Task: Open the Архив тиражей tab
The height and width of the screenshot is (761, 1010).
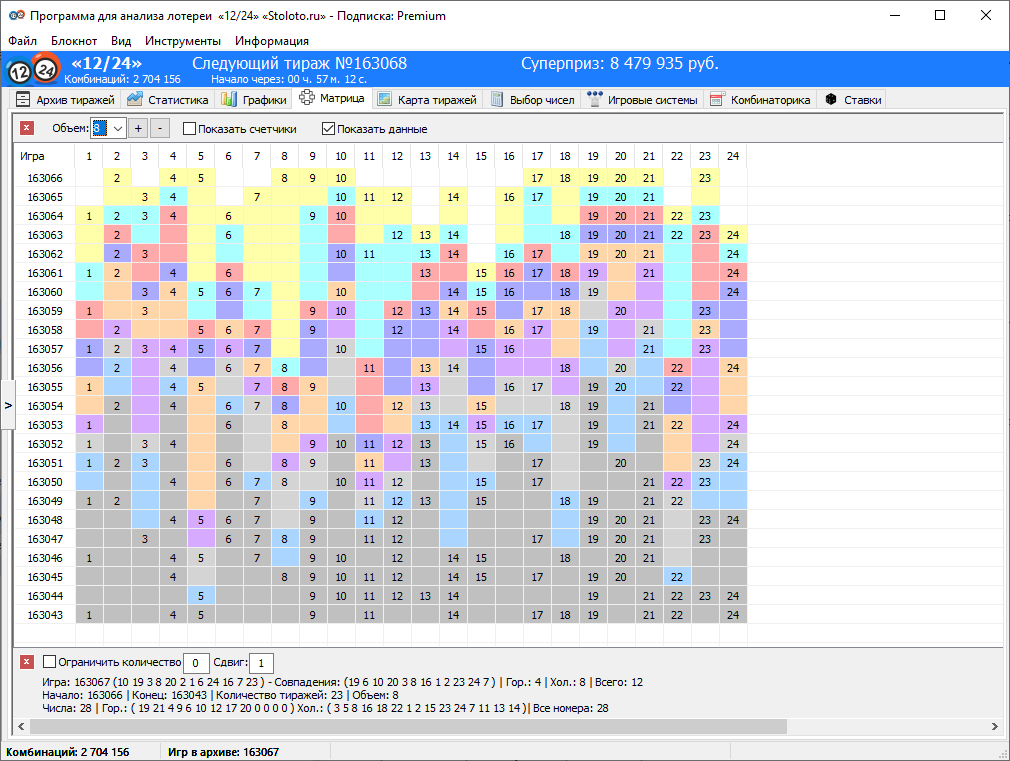Action: pos(65,100)
